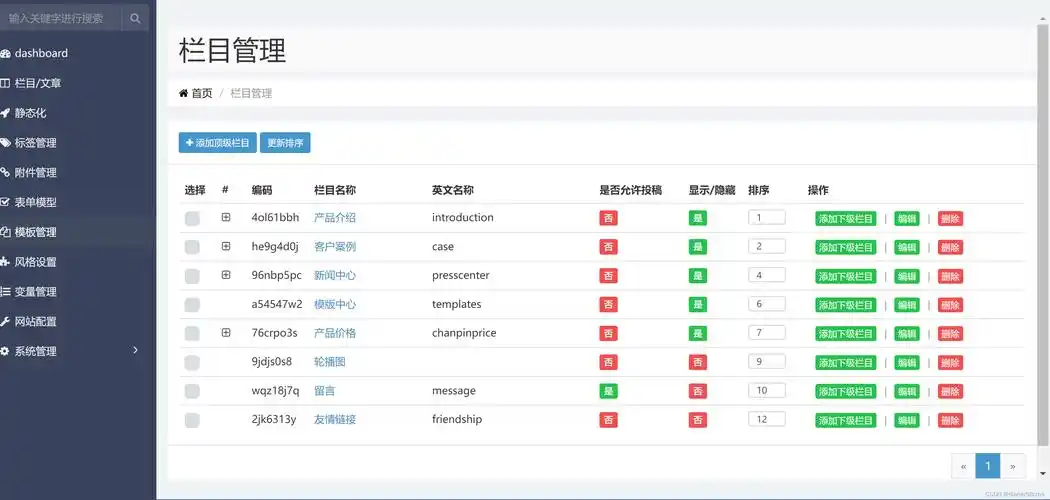Click 添加下级栏目 for 产品介绍 row

(x=846, y=218)
